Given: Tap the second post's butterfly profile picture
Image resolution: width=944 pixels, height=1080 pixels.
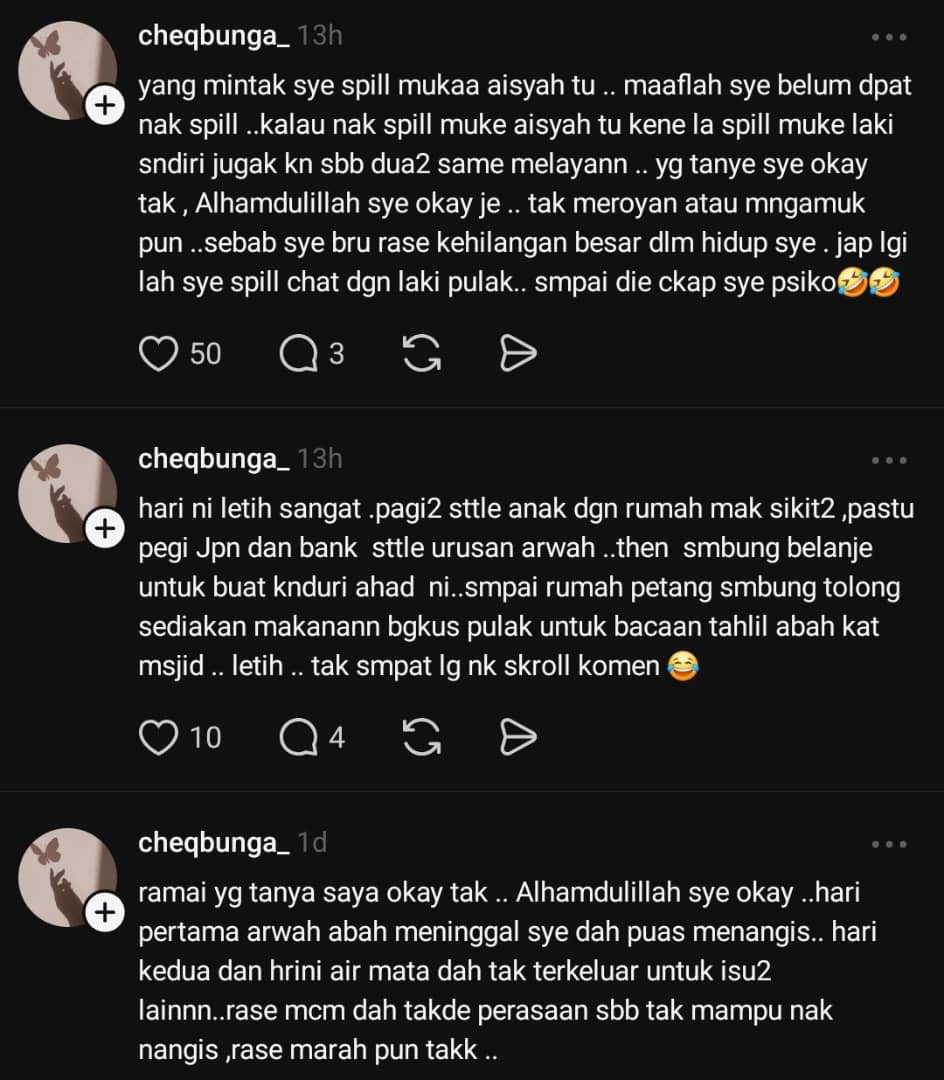Looking at the screenshot, I should coord(67,492).
